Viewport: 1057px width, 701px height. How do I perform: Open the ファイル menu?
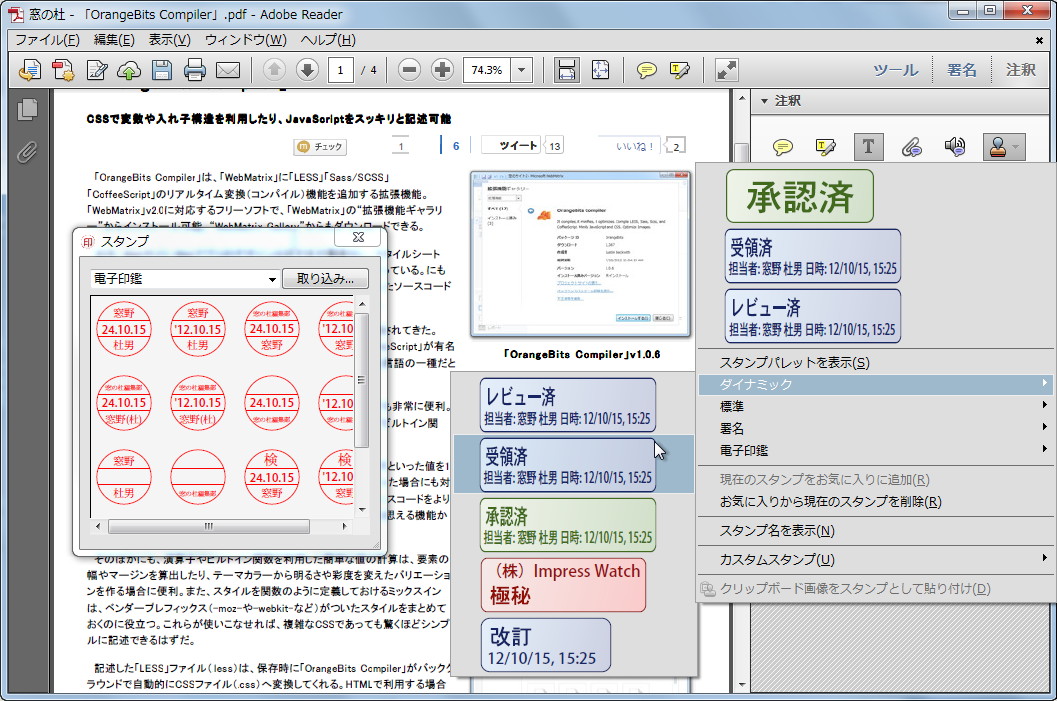pyautogui.click(x=47, y=40)
